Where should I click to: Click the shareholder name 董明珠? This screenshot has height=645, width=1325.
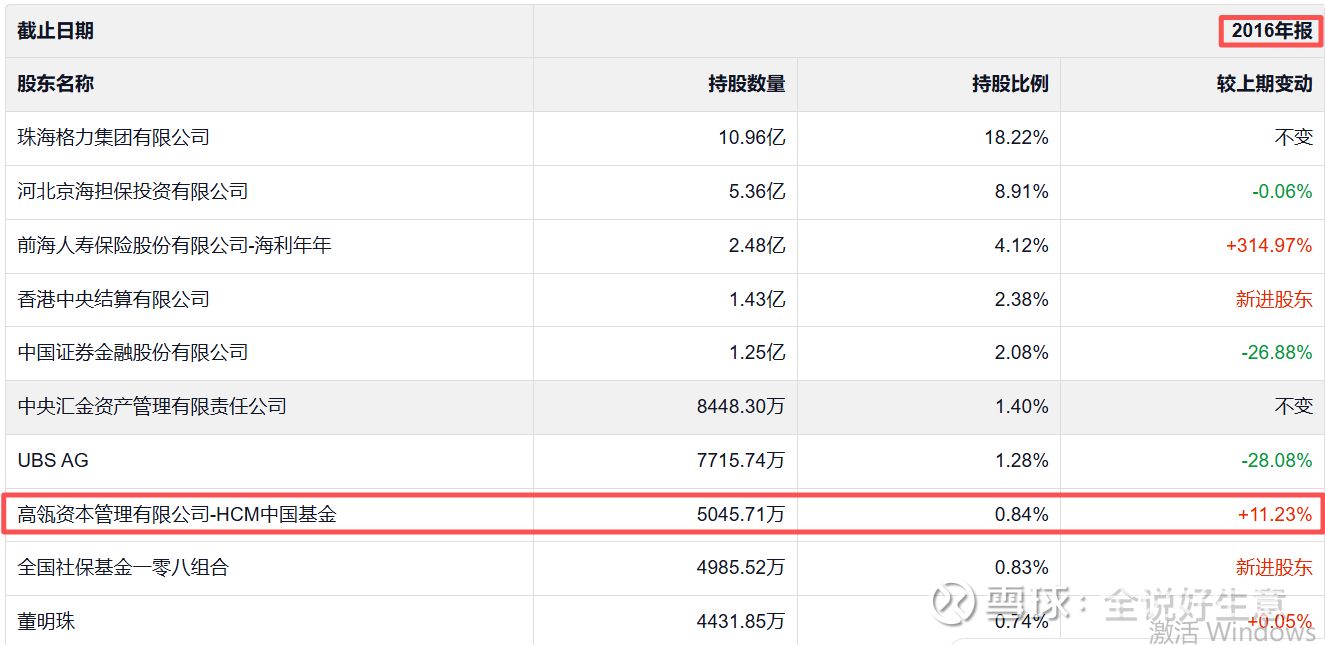(46, 621)
